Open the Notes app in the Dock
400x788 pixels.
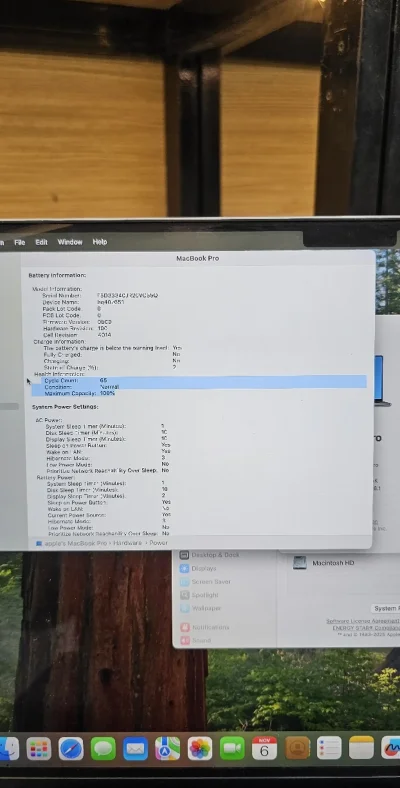[x=361, y=749]
